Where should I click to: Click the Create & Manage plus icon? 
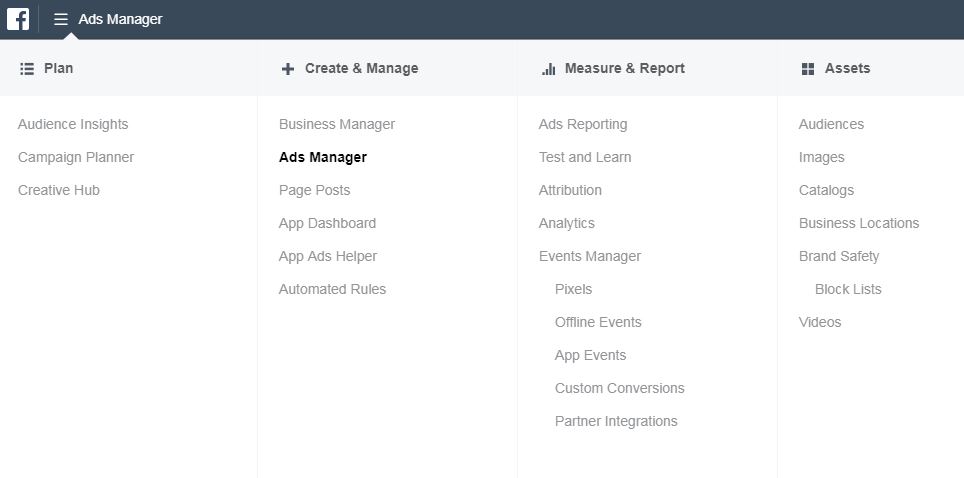pos(288,69)
